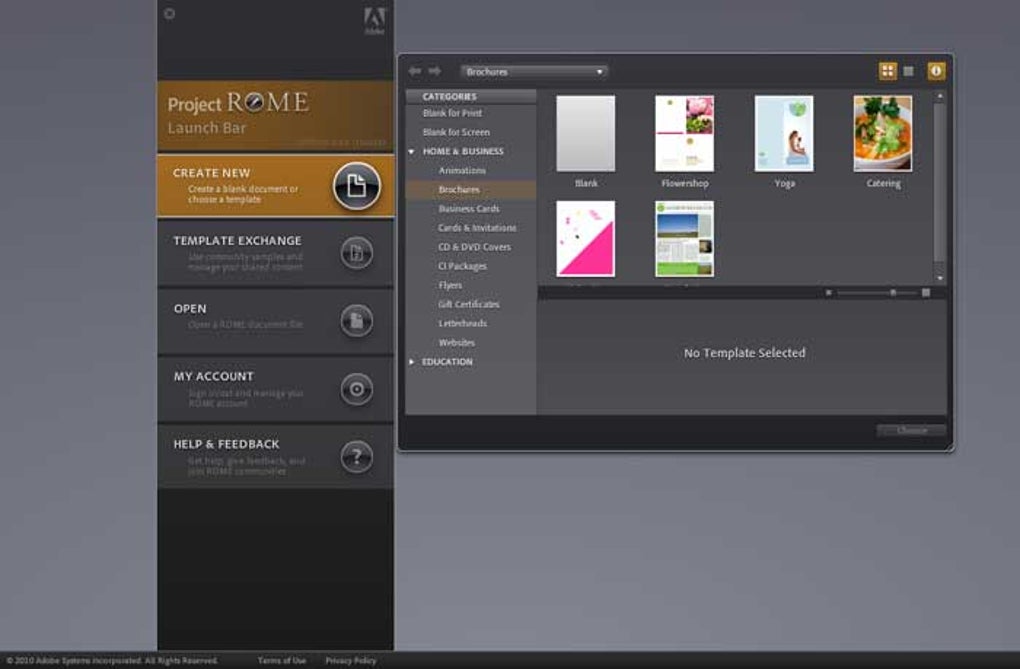Go back with the left arrow
This screenshot has width=1020, height=669.
coord(414,71)
